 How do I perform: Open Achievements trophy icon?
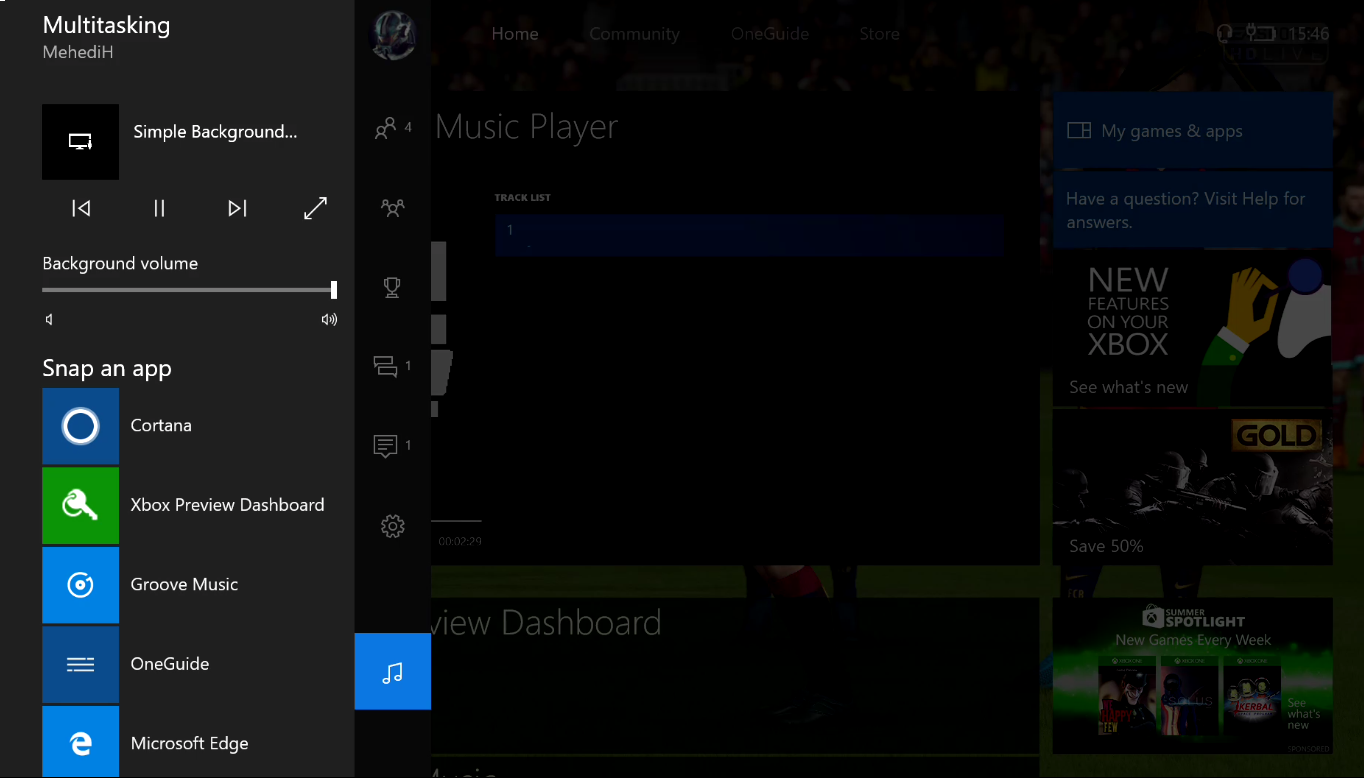[x=392, y=287]
